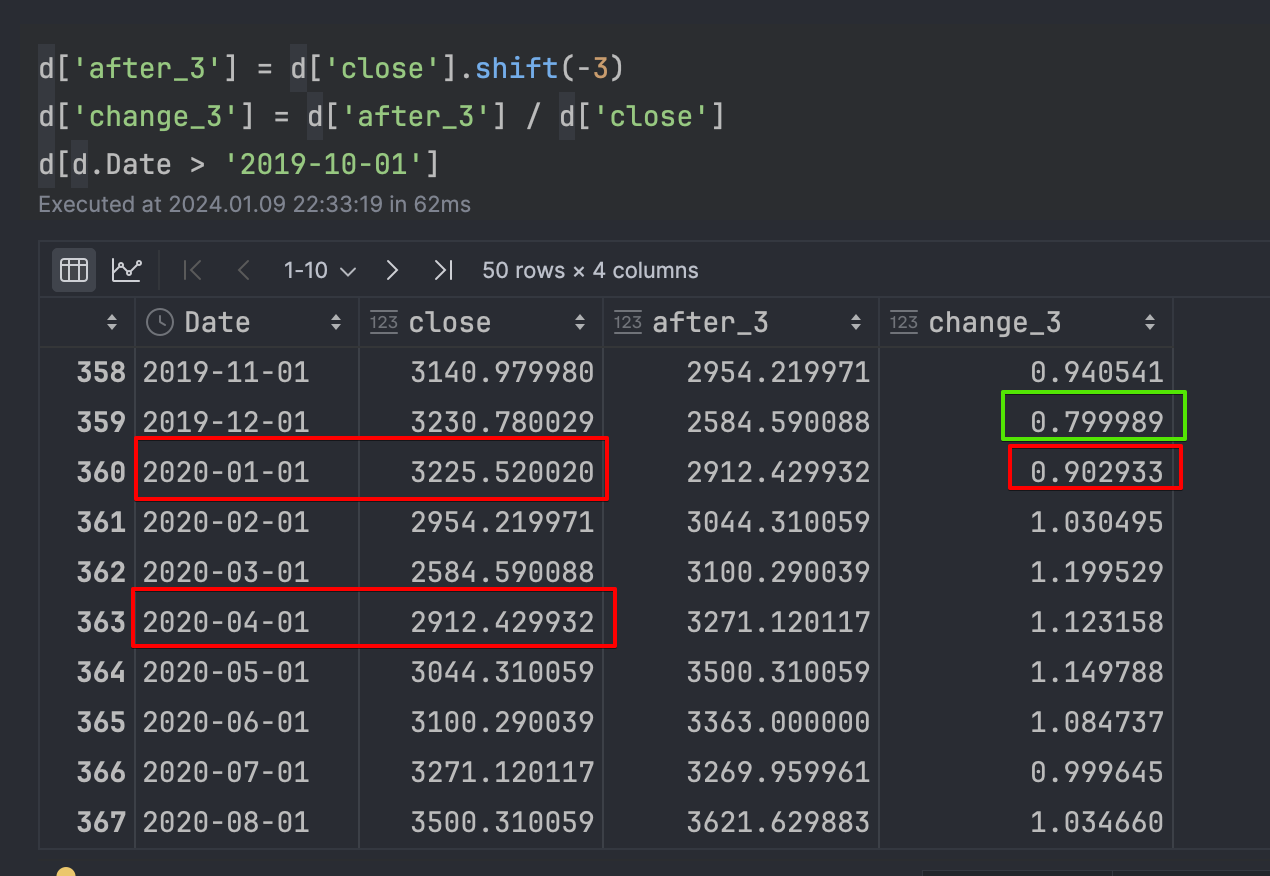Place cursor on the '2019-10-01' string
Screen dimensions: 1270x876
click(324, 164)
